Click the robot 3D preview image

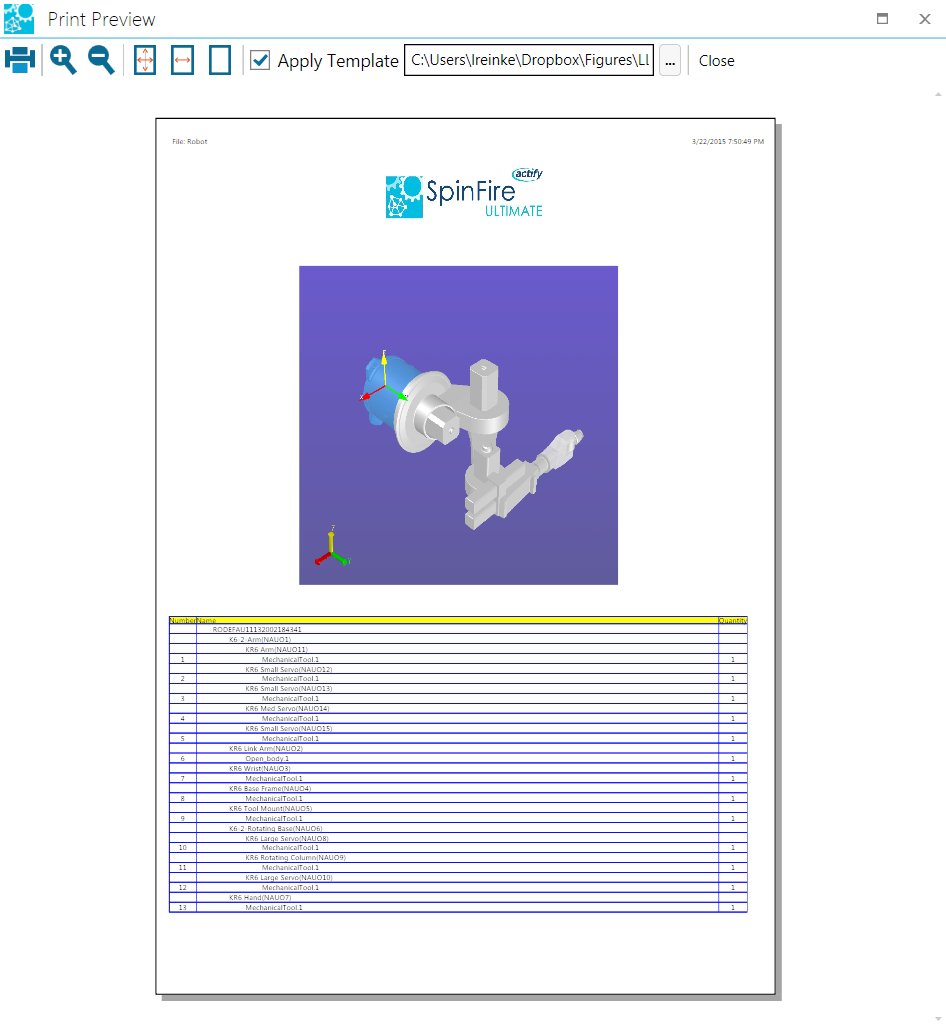(x=458, y=424)
